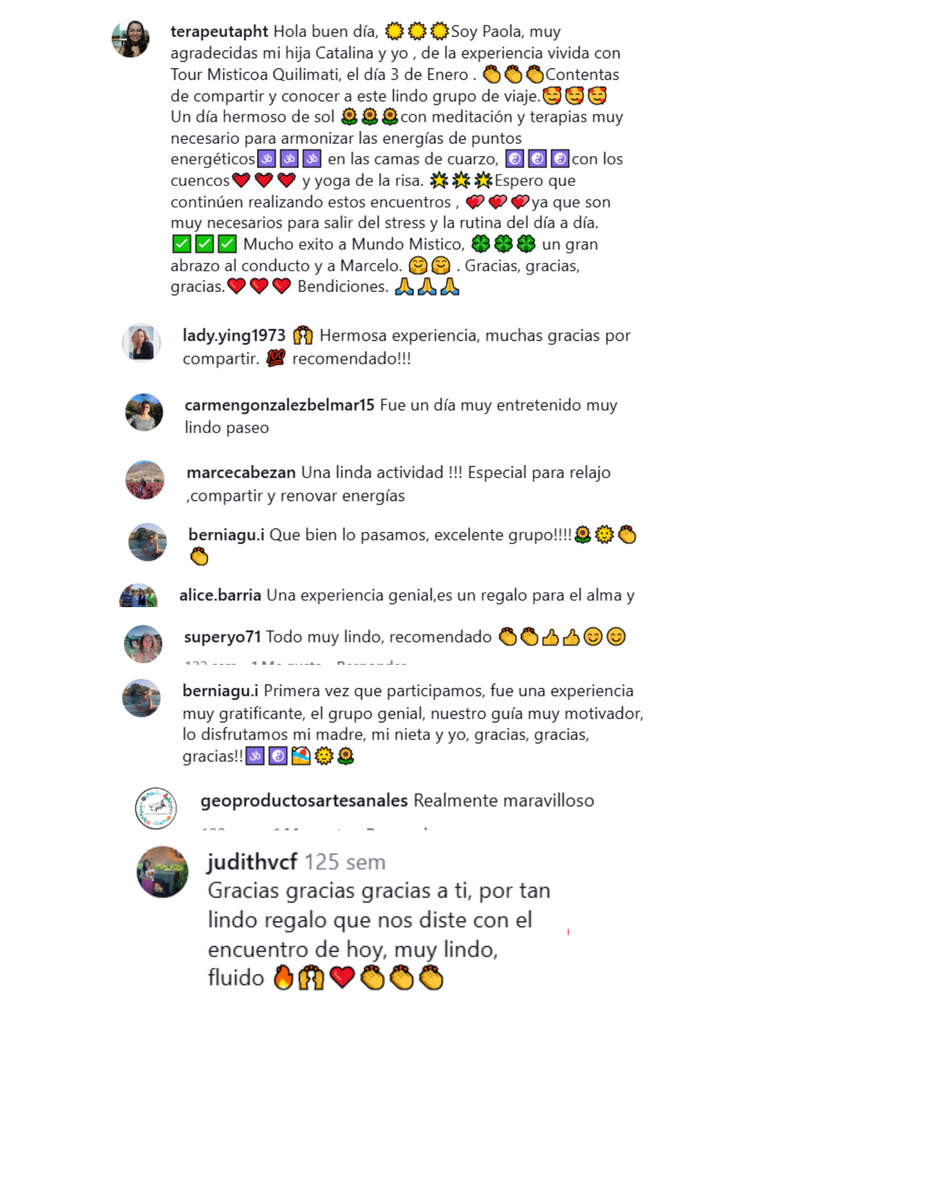Select the marcecabezan username link
The height and width of the screenshot is (1200, 927).
(241, 473)
